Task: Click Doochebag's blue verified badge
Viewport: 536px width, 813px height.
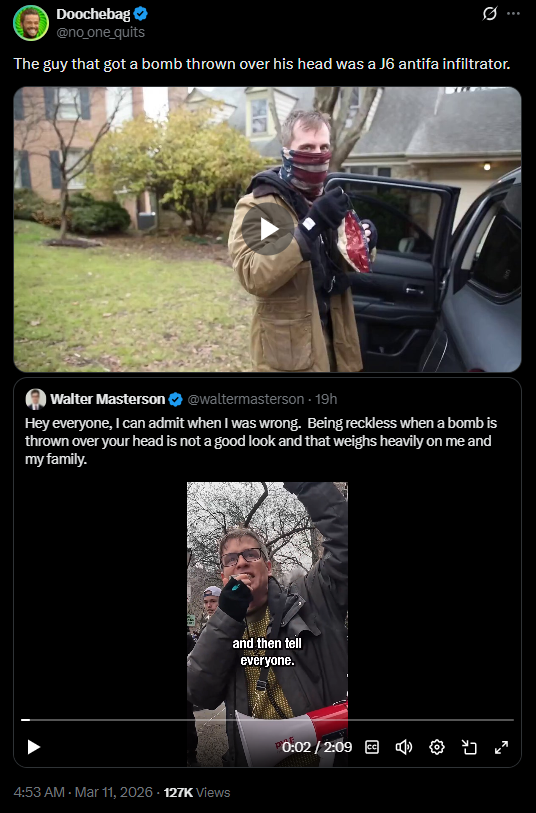Action: [140, 14]
